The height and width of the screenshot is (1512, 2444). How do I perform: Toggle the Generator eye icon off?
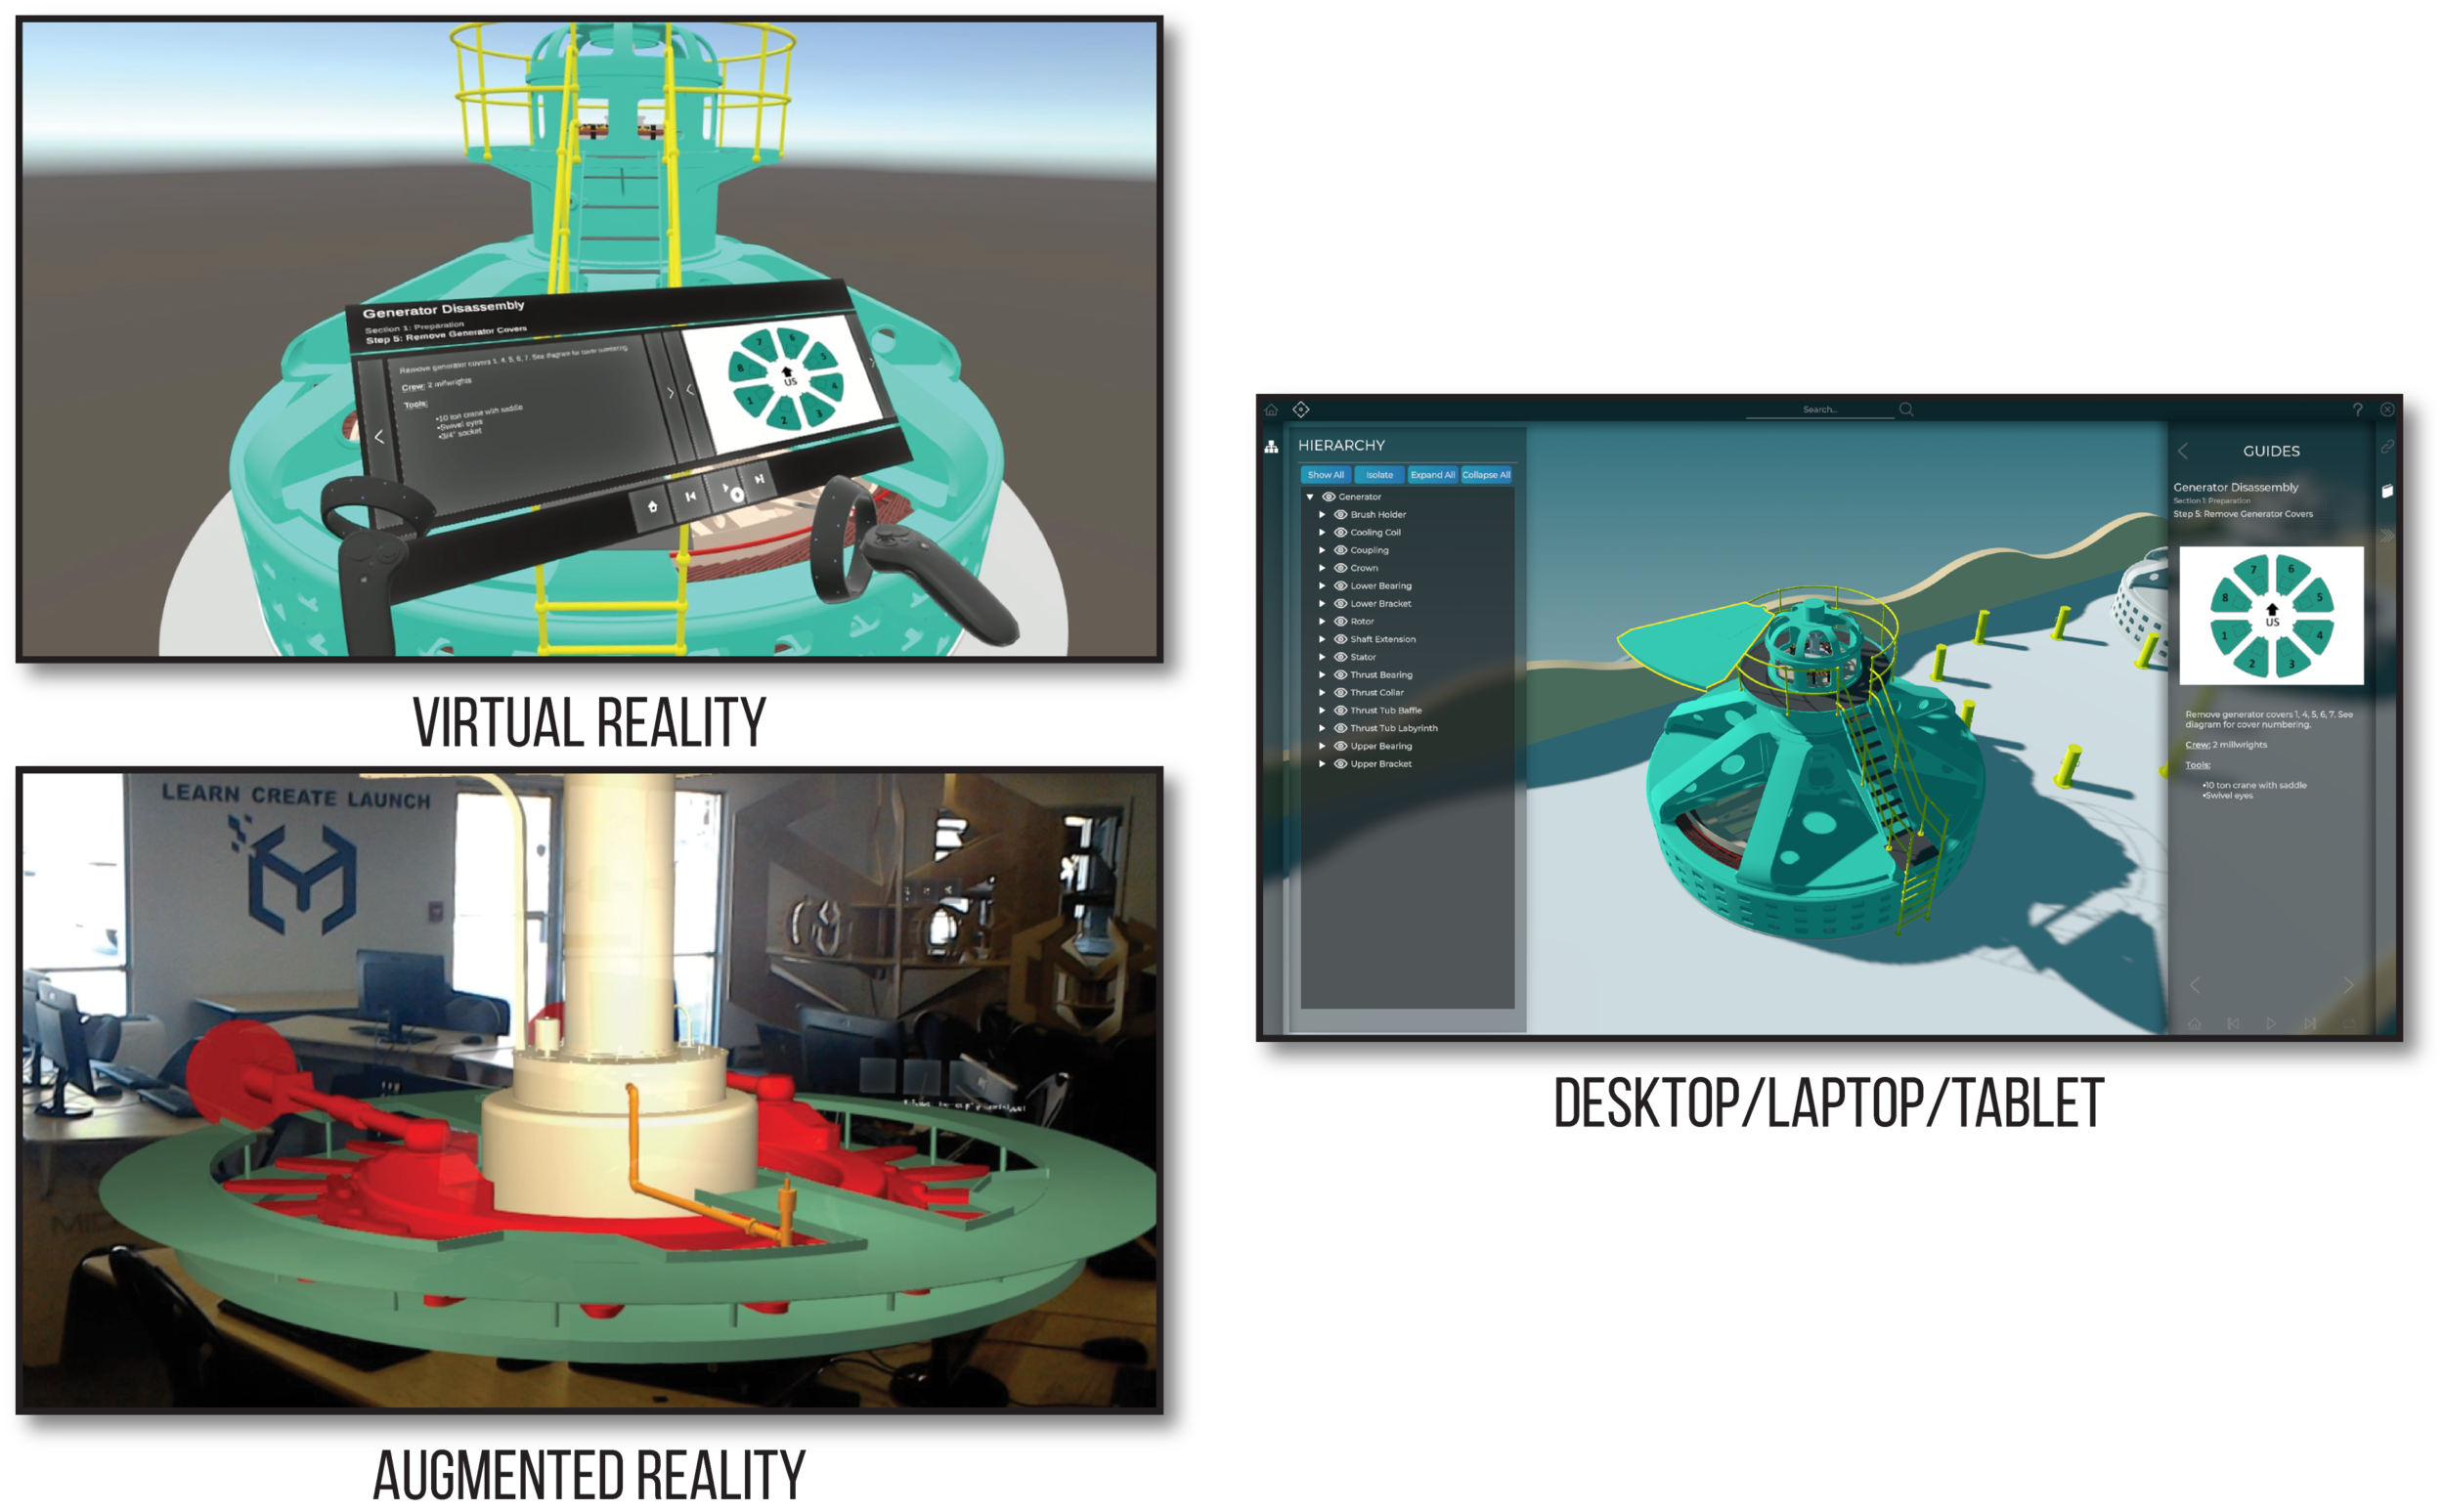tap(1329, 497)
